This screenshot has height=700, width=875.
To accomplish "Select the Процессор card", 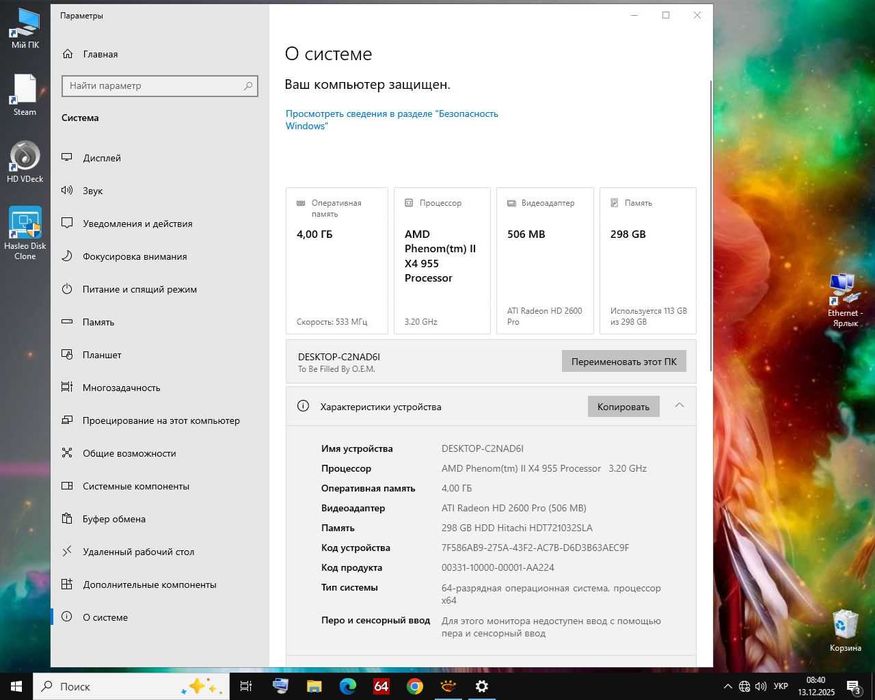I will click(x=442, y=261).
